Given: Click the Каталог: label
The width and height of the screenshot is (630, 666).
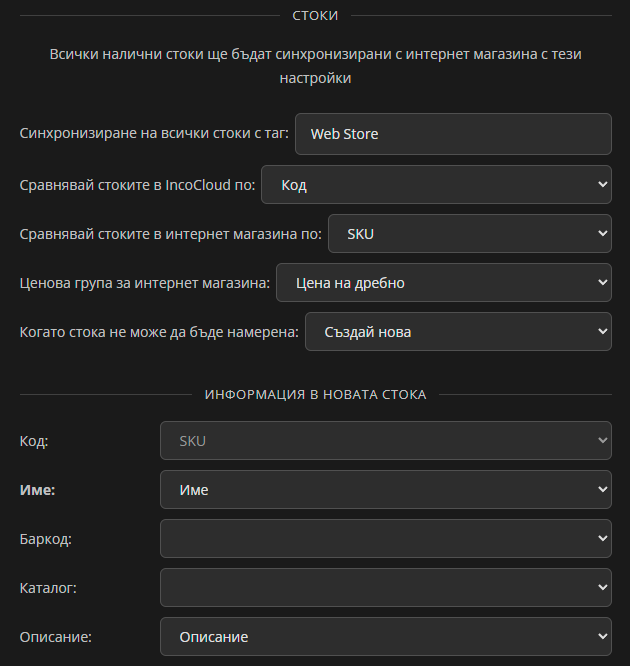Looking at the screenshot, I should 48,588.
